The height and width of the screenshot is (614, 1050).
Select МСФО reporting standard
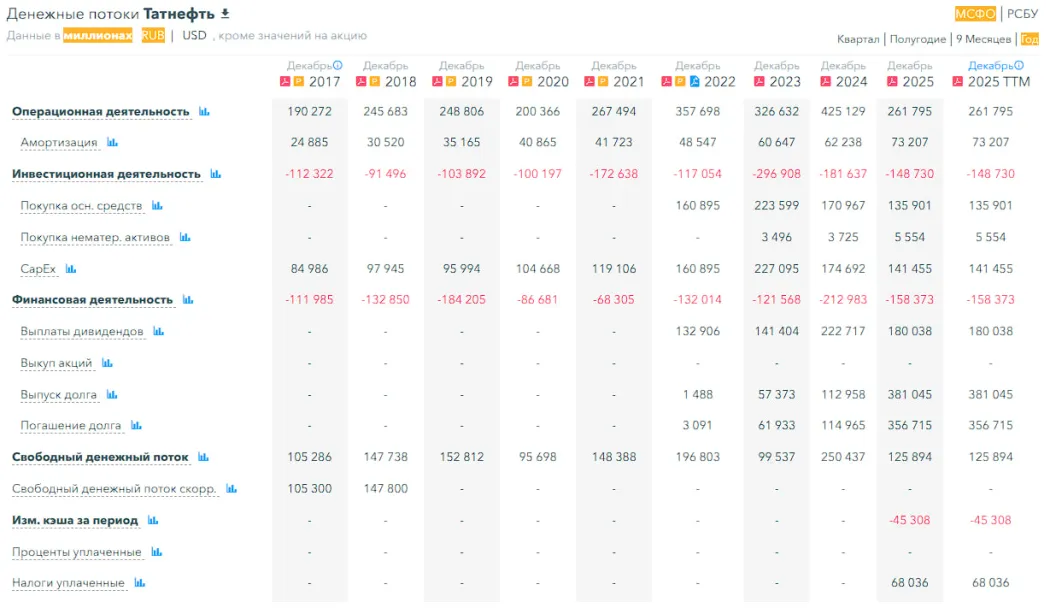coord(975,13)
